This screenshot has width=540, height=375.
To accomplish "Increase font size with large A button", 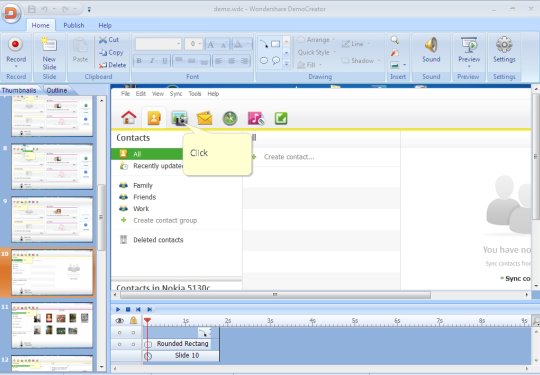I will coord(211,44).
